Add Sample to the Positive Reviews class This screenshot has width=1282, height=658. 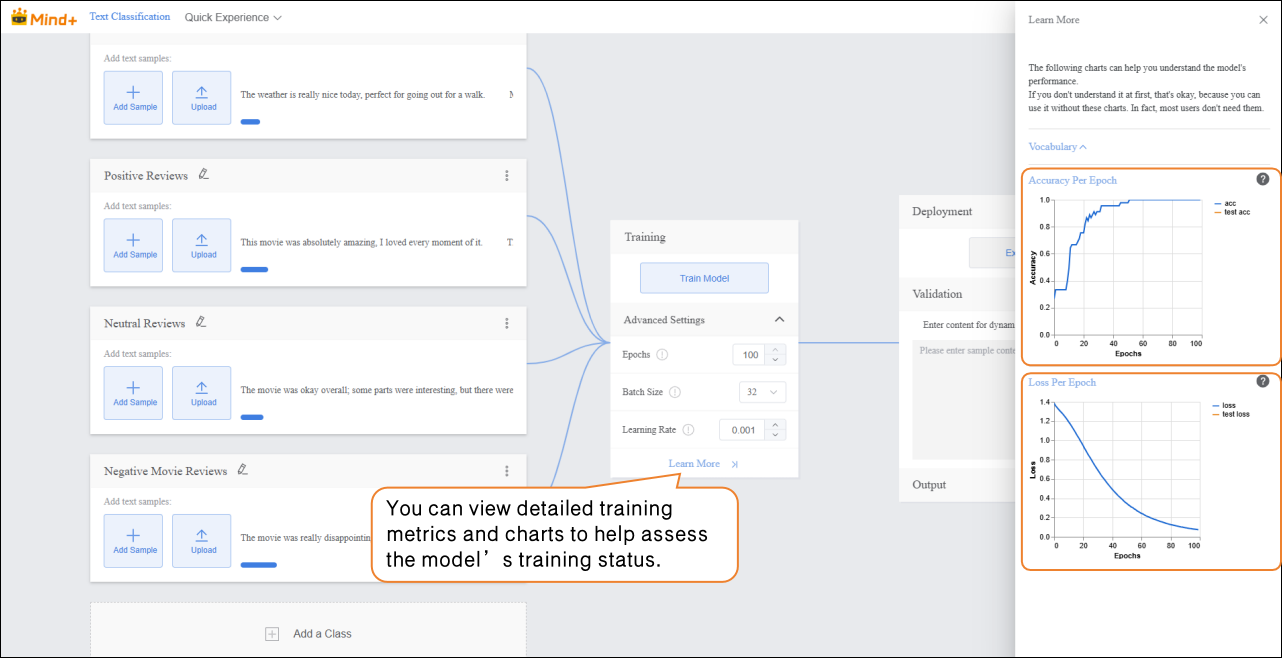click(x=134, y=245)
